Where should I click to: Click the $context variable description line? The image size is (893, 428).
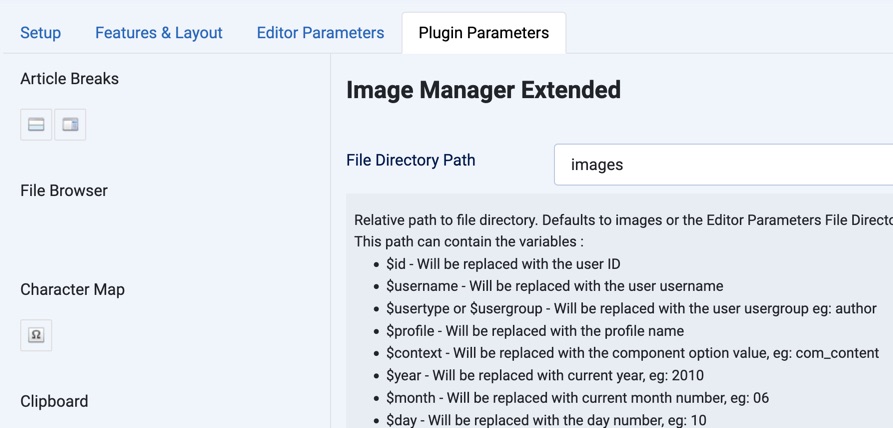(632, 353)
